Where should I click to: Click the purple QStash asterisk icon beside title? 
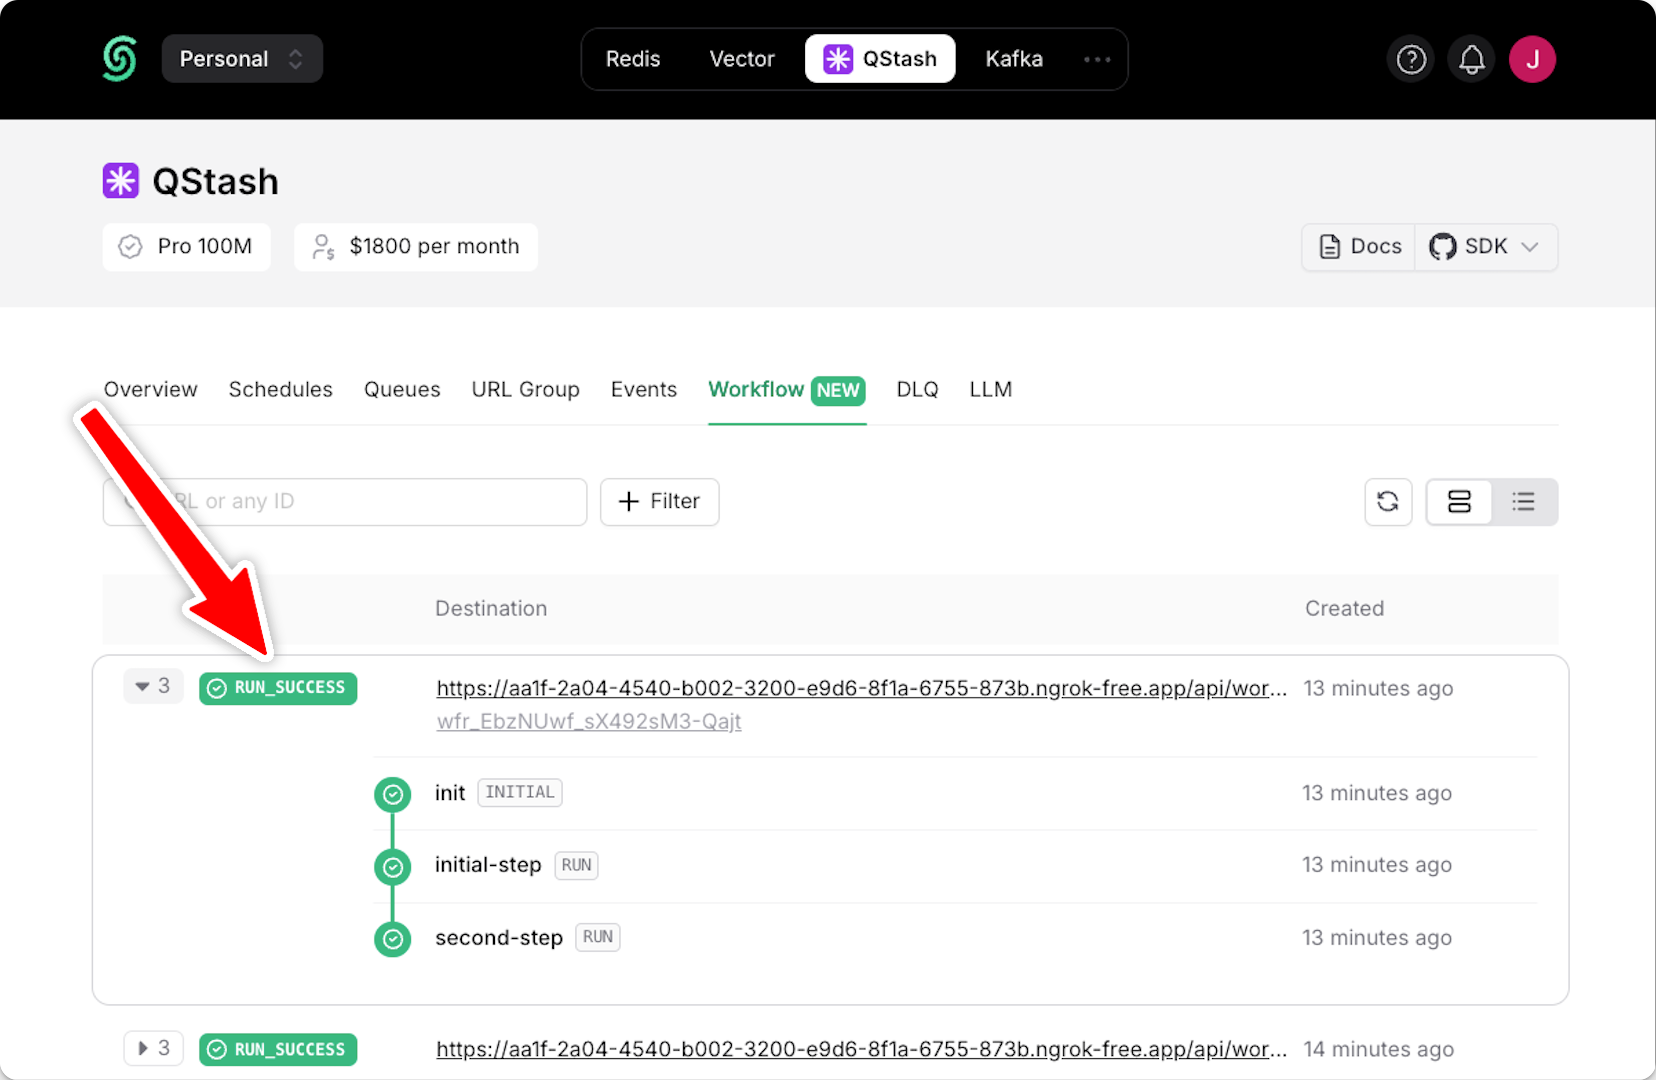coord(121,181)
